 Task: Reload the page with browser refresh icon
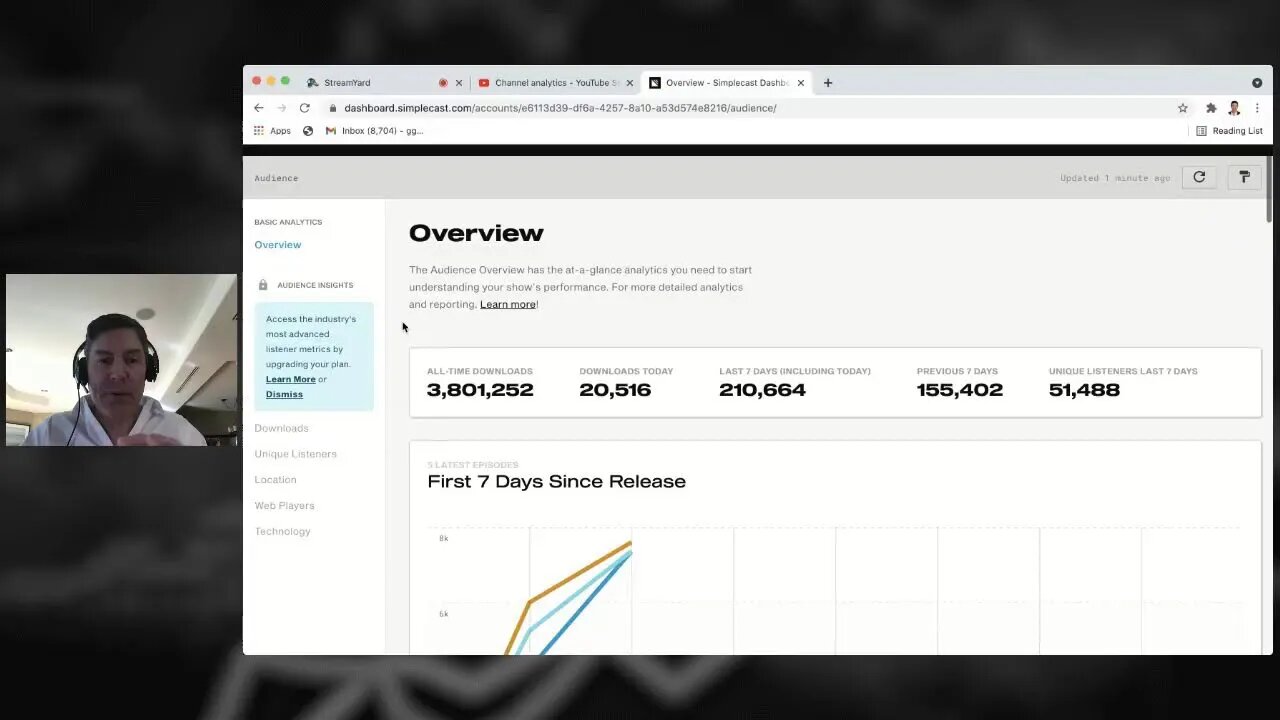(305, 108)
